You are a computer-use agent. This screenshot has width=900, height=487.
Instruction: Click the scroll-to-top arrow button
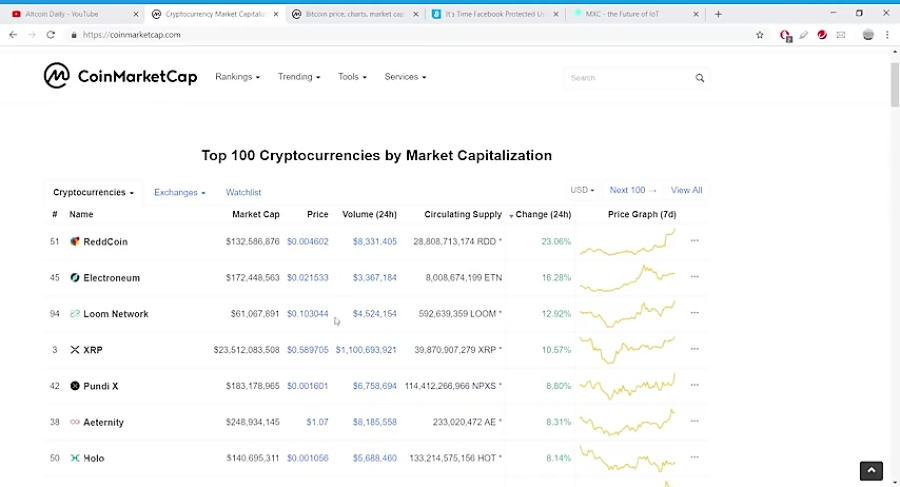coord(871,470)
